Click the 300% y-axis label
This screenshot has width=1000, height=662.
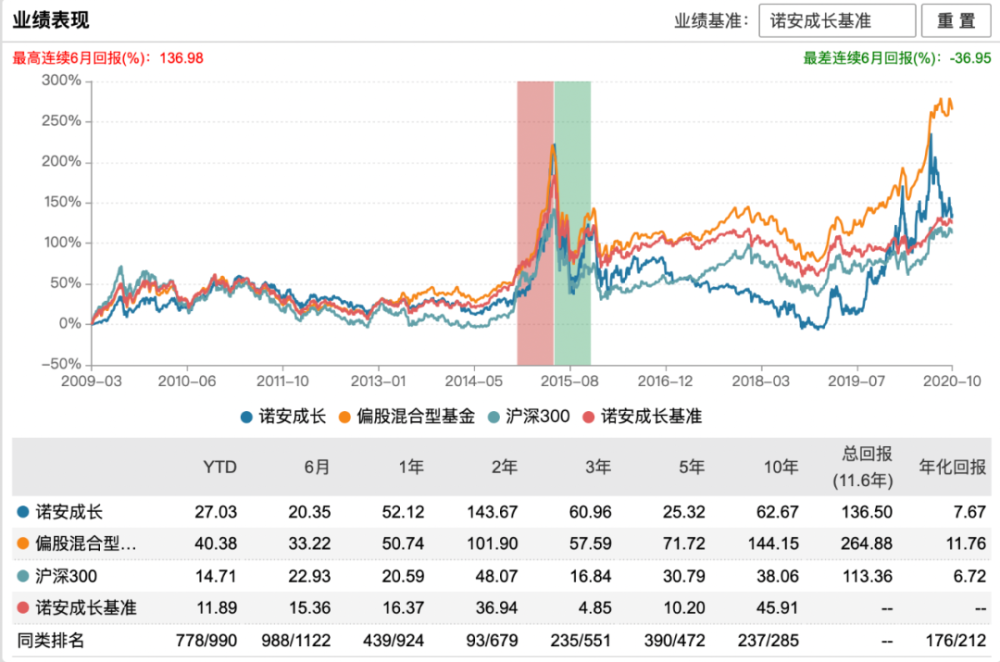(61, 80)
